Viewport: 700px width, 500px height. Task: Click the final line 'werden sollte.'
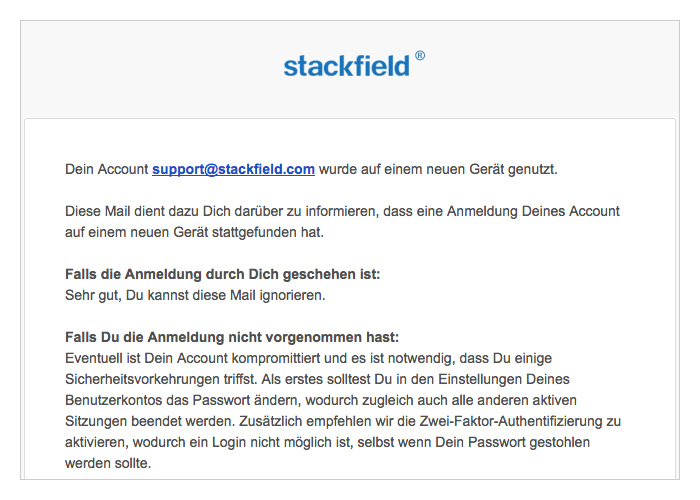point(108,463)
